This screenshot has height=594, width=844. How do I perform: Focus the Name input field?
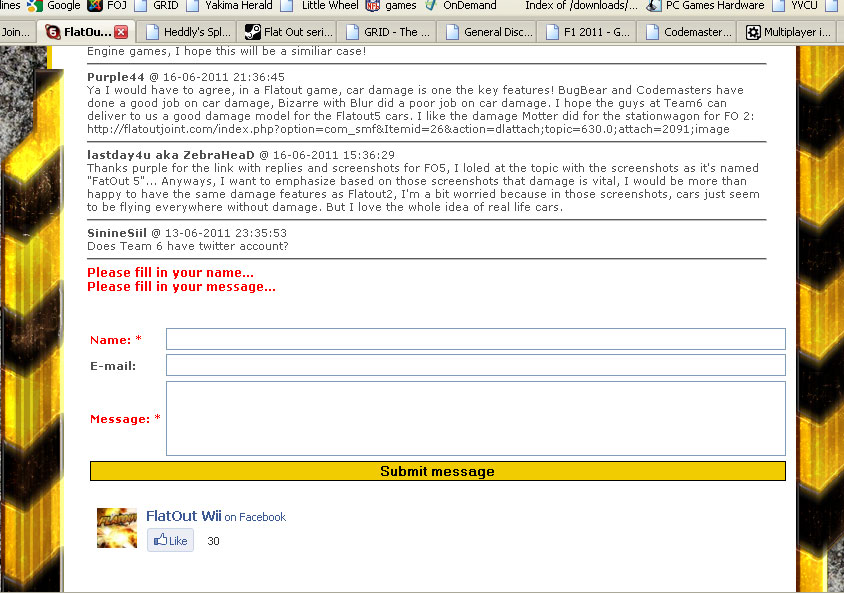pyautogui.click(x=476, y=339)
